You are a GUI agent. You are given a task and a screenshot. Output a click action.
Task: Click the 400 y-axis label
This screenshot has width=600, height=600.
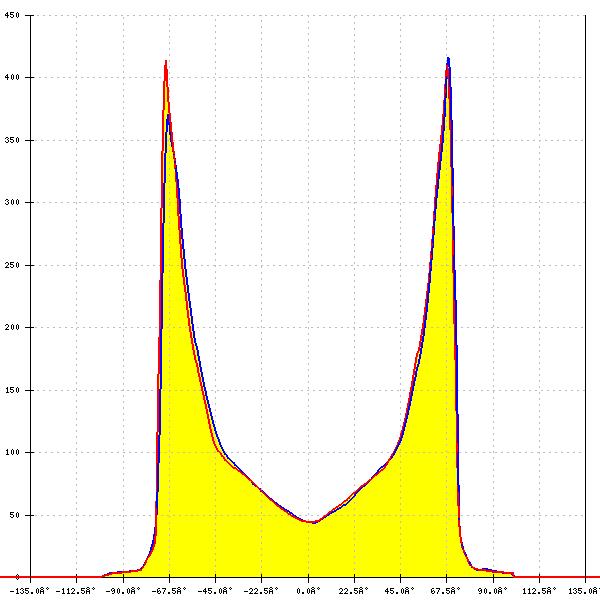[12, 77]
